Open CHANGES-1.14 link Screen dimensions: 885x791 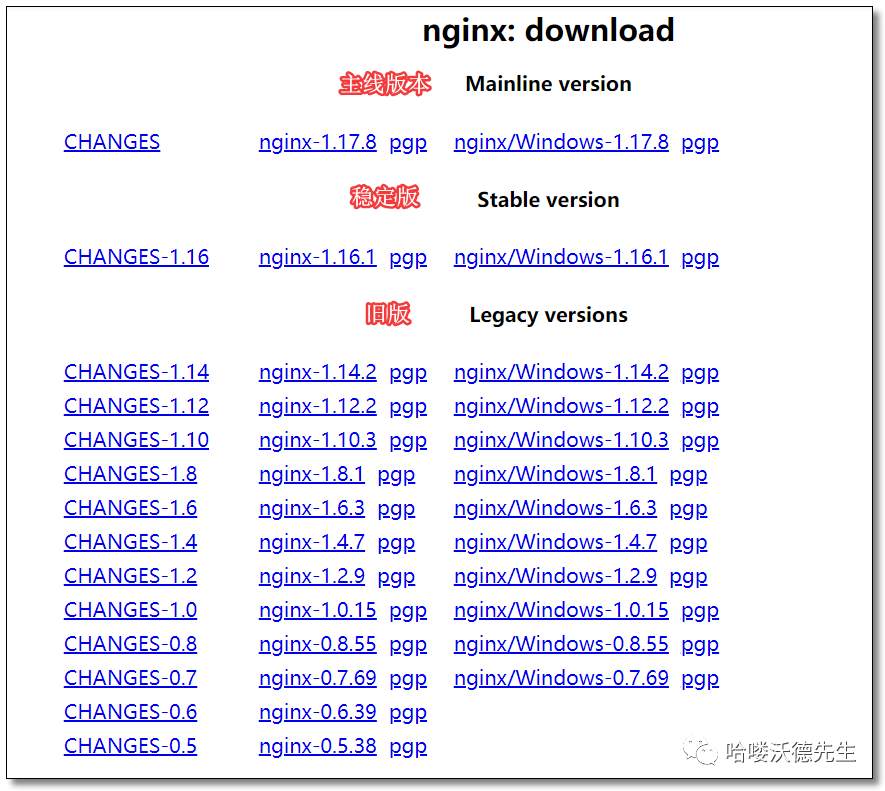coord(136,372)
